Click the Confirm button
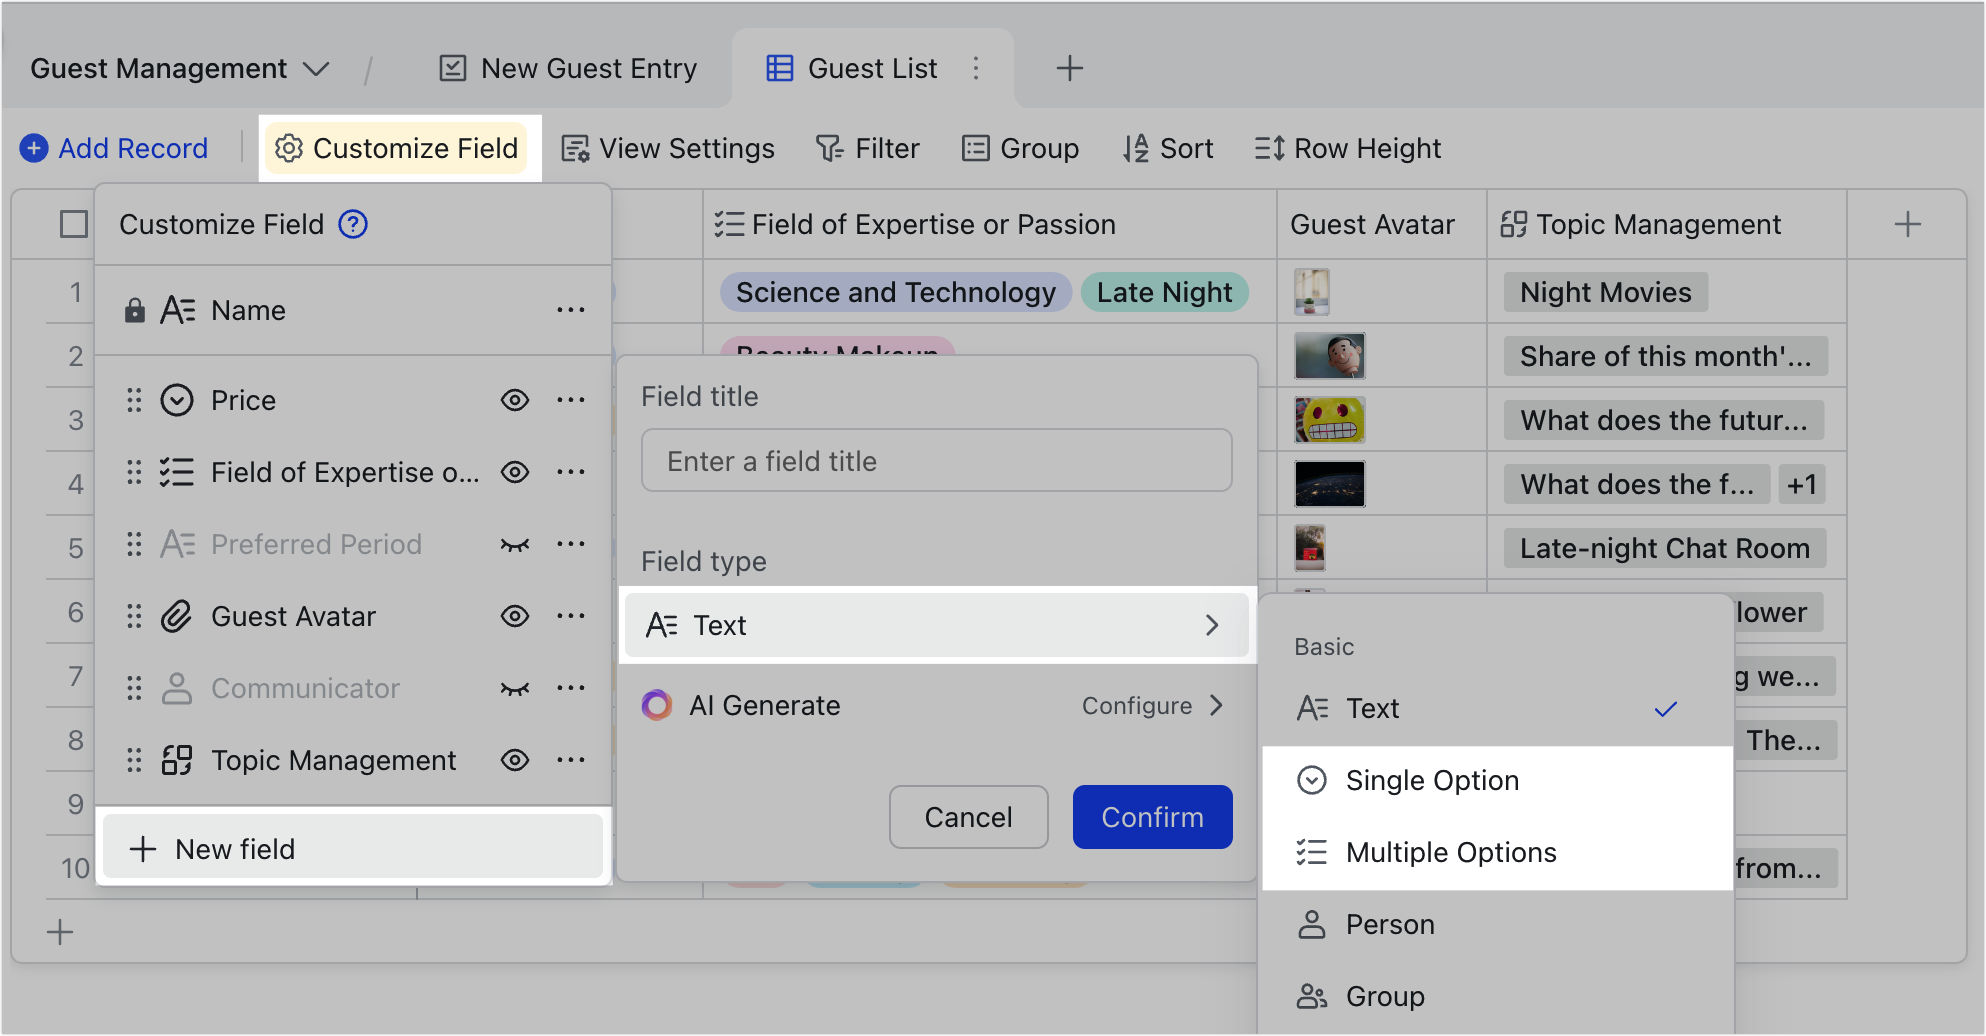Viewport: 1986px width, 1036px height. click(x=1152, y=817)
